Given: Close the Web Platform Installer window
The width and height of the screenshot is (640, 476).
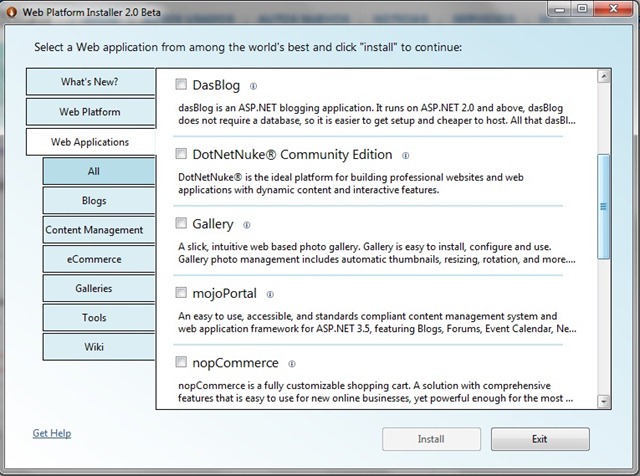Looking at the screenshot, I should [x=613, y=9].
